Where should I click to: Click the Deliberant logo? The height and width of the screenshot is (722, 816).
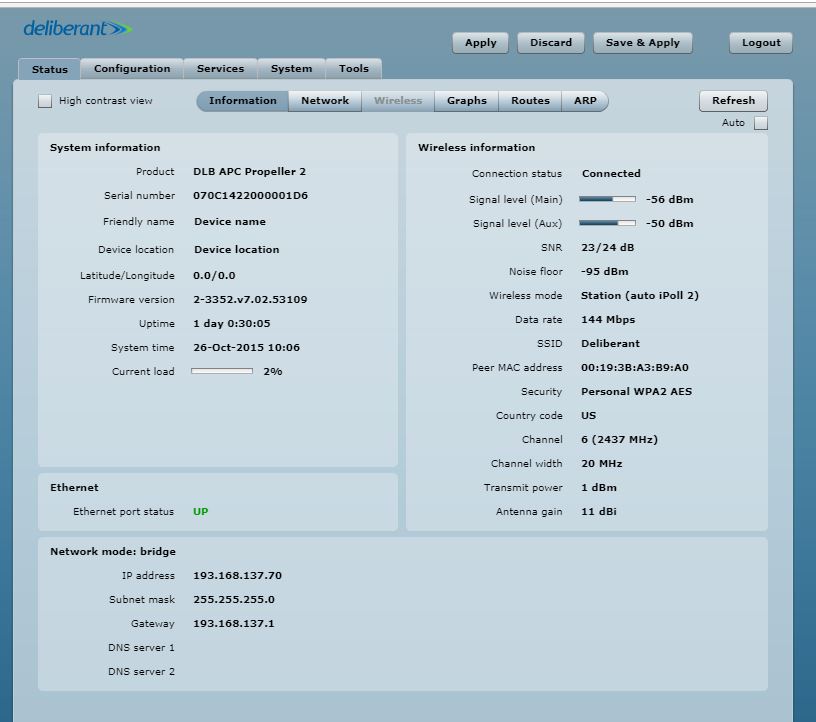point(77,29)
